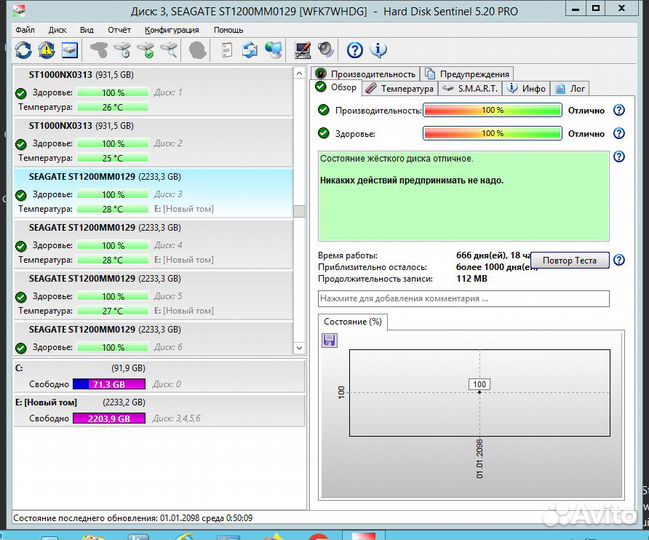
Task: Click the Никаких действий предпринимать не надо text
Action: tap(412, 180)
